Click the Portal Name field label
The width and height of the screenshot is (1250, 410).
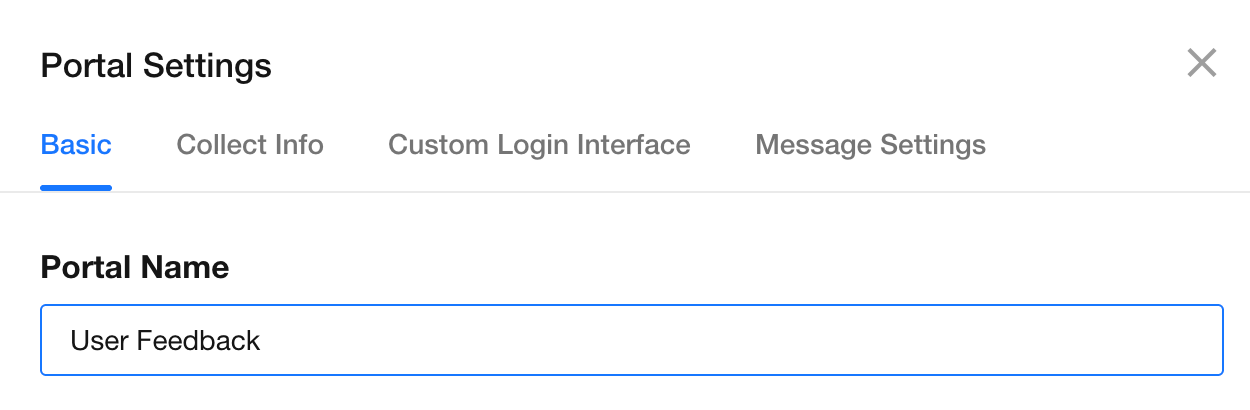(135, 267)
